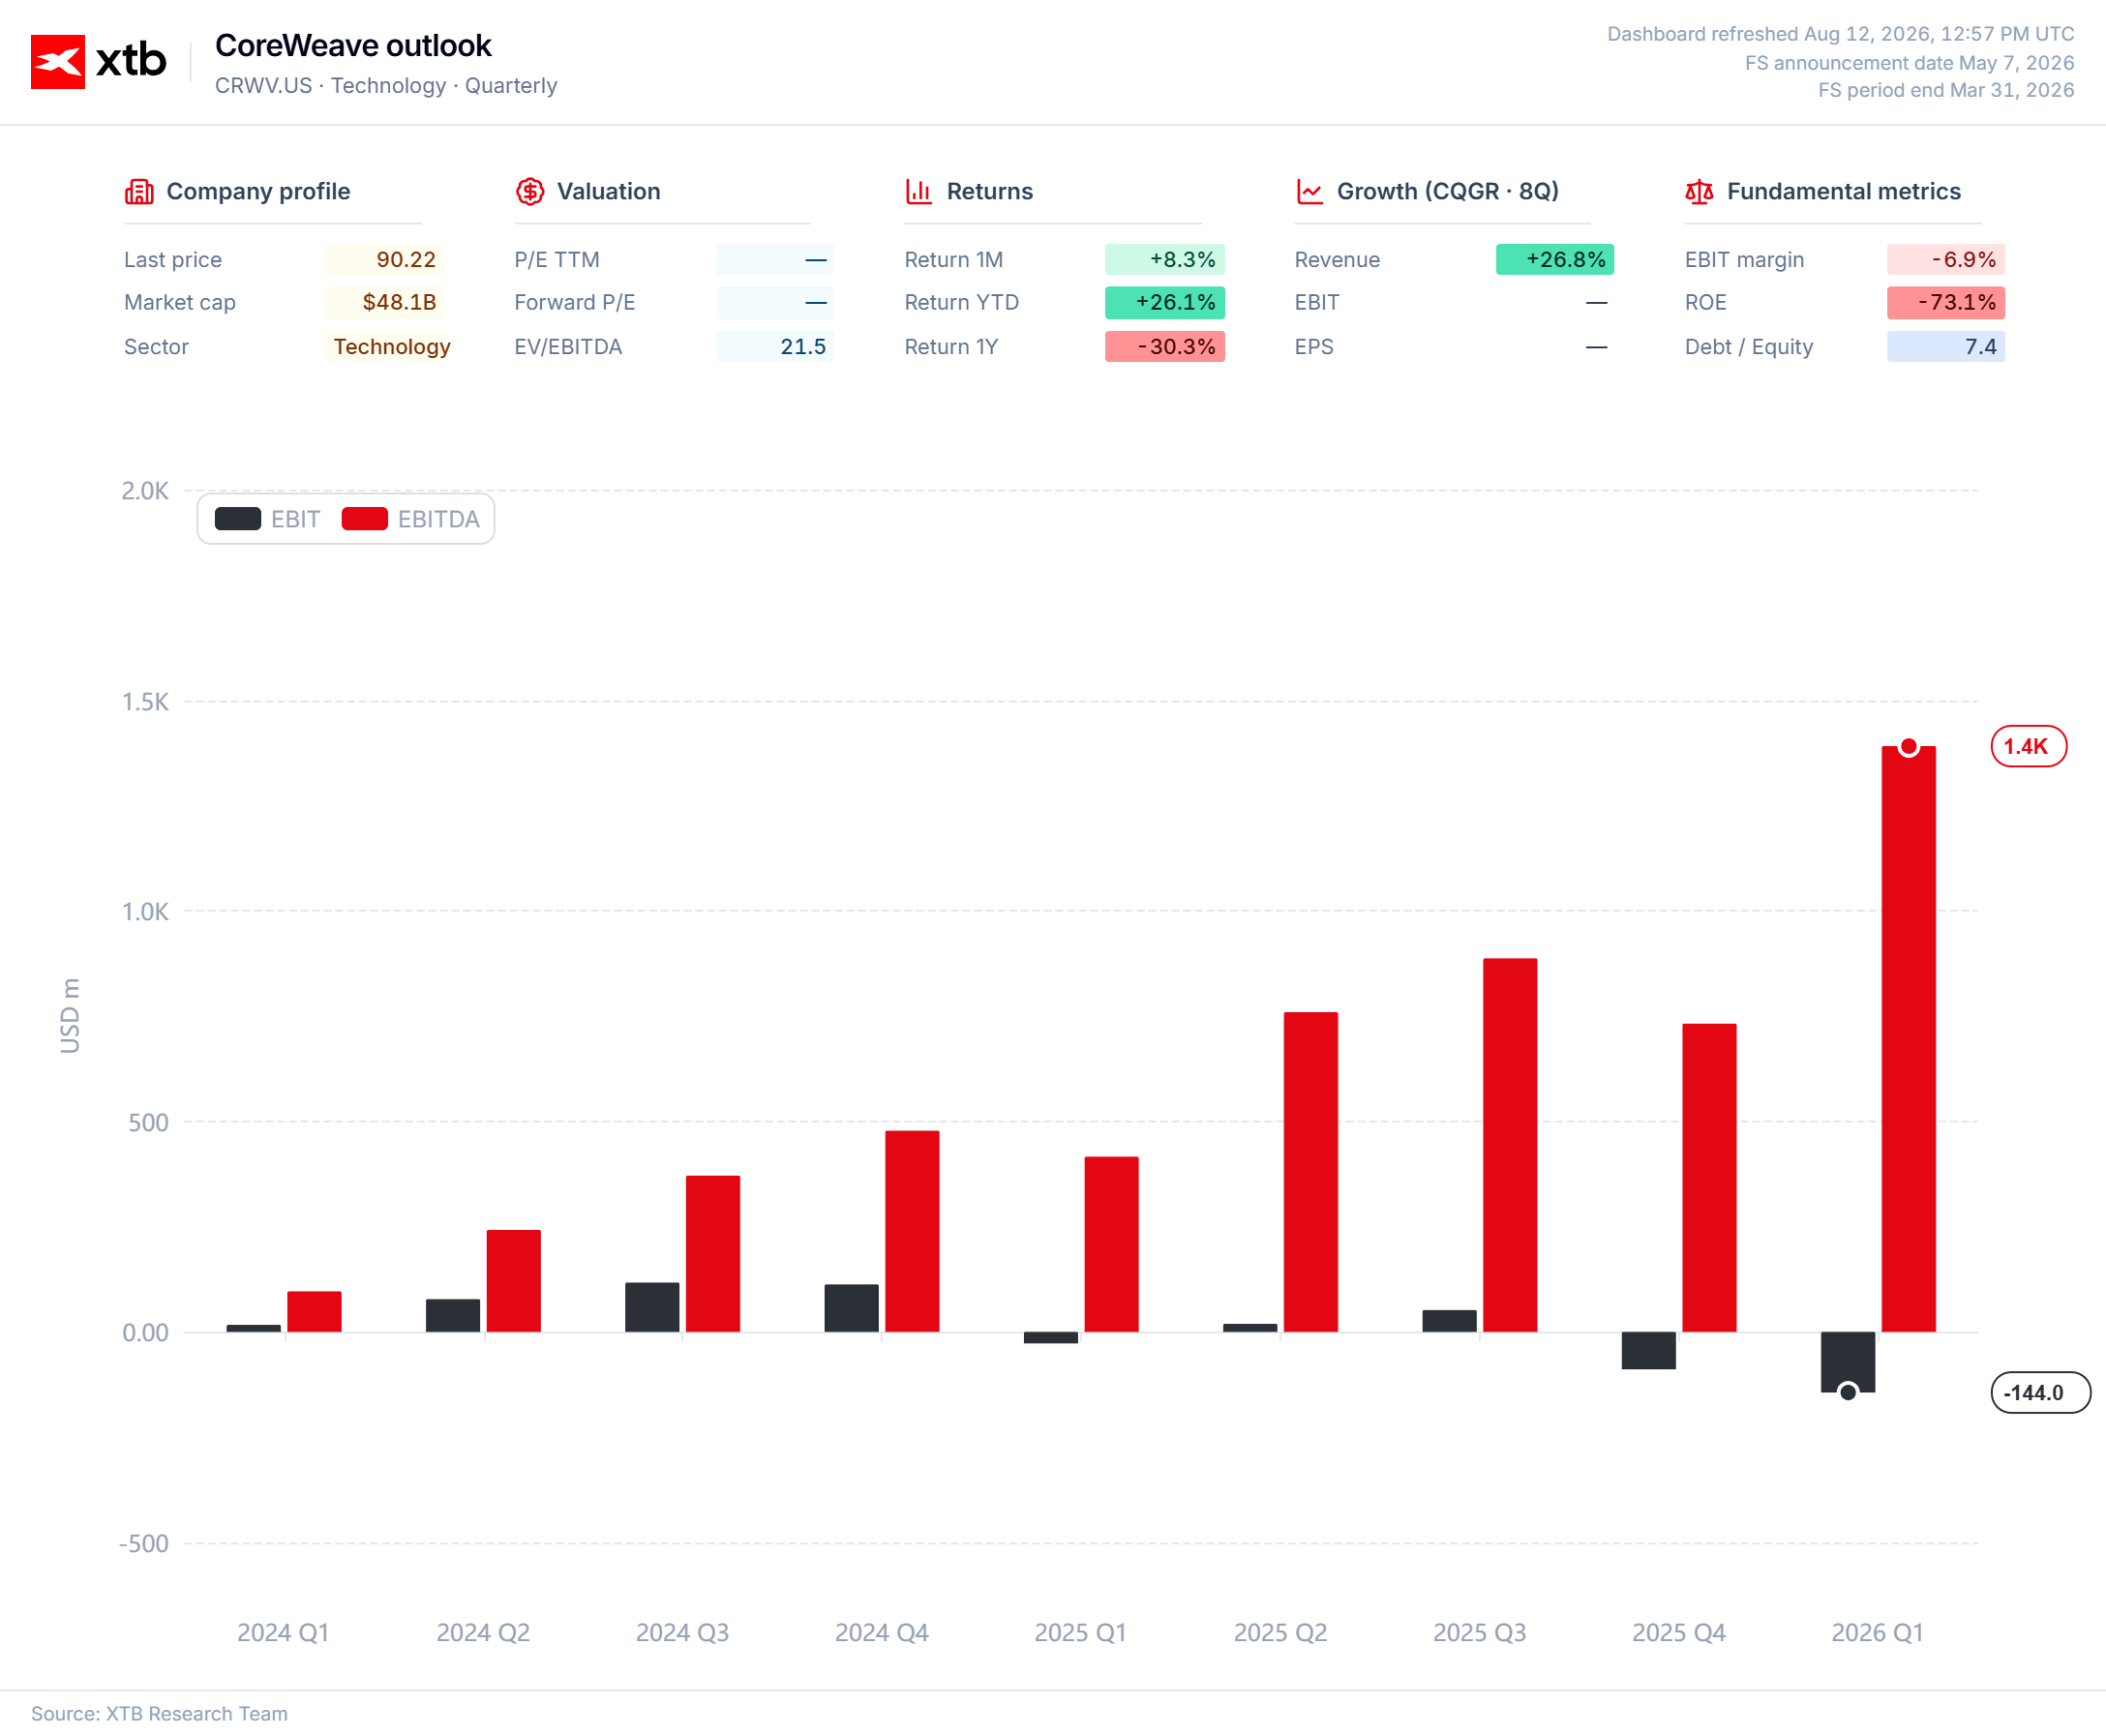This screenshot has height=1736, width=2106.
Task: Click the -144.0 EBIT value label
Action: (x=2040, y=1392)
